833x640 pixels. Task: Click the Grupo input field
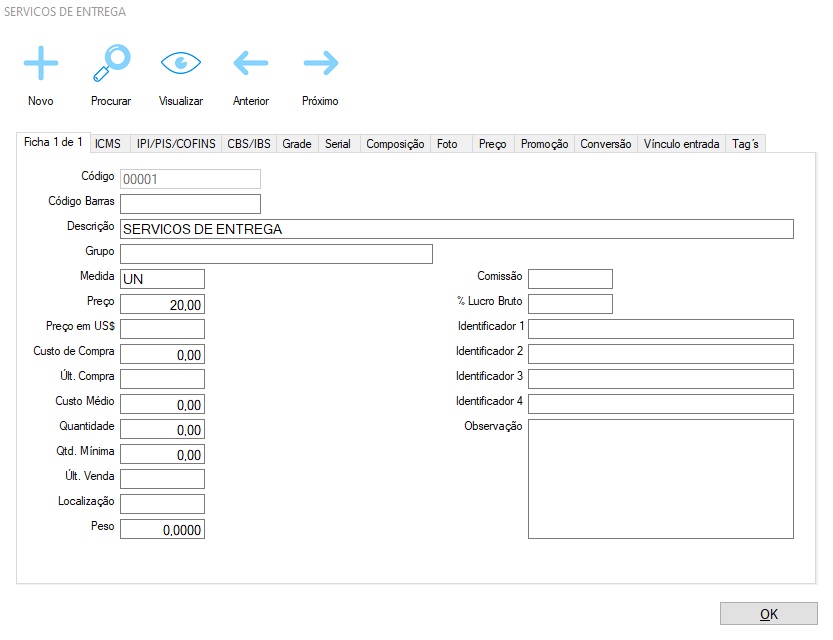[276, 254]
